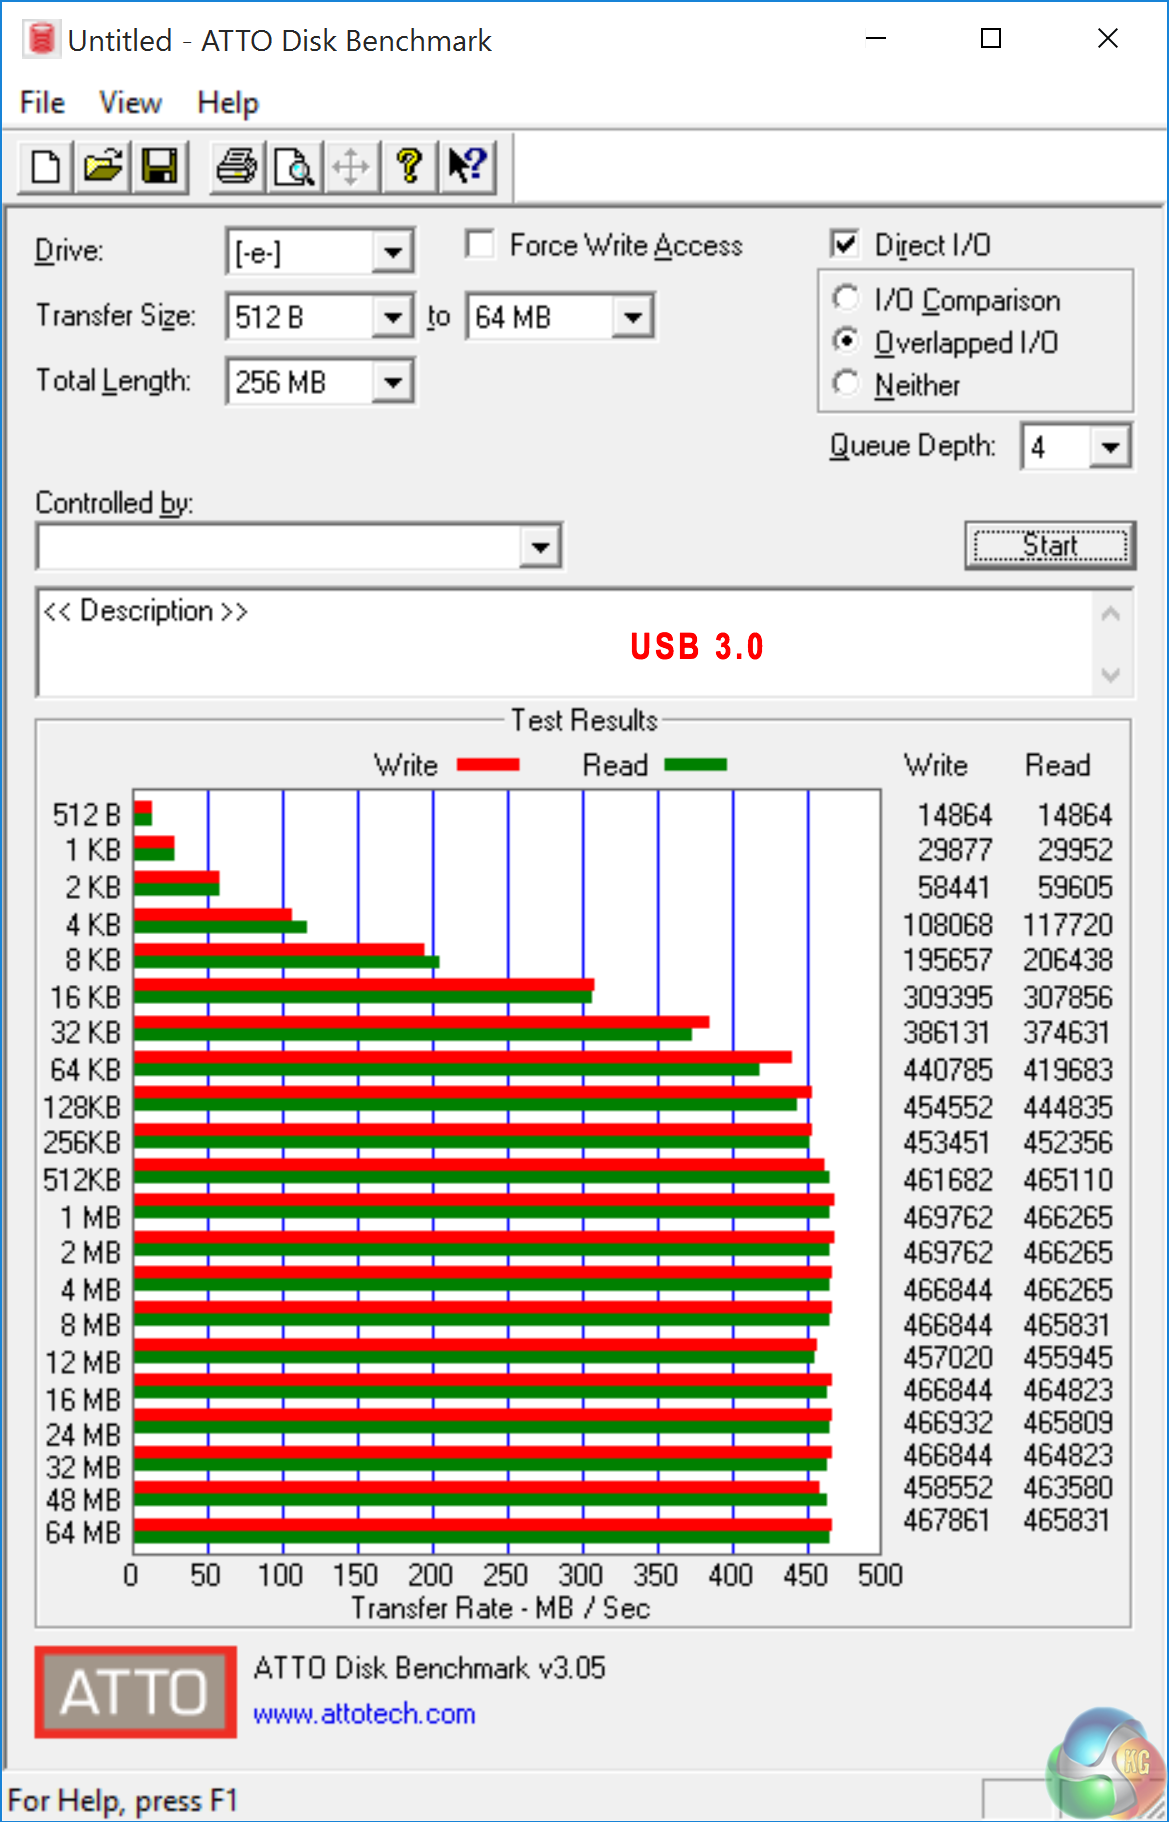Viewport: 1169px width, 1822px height.
Task: Click the 64 KB row label
Action: click(85, 1070)
